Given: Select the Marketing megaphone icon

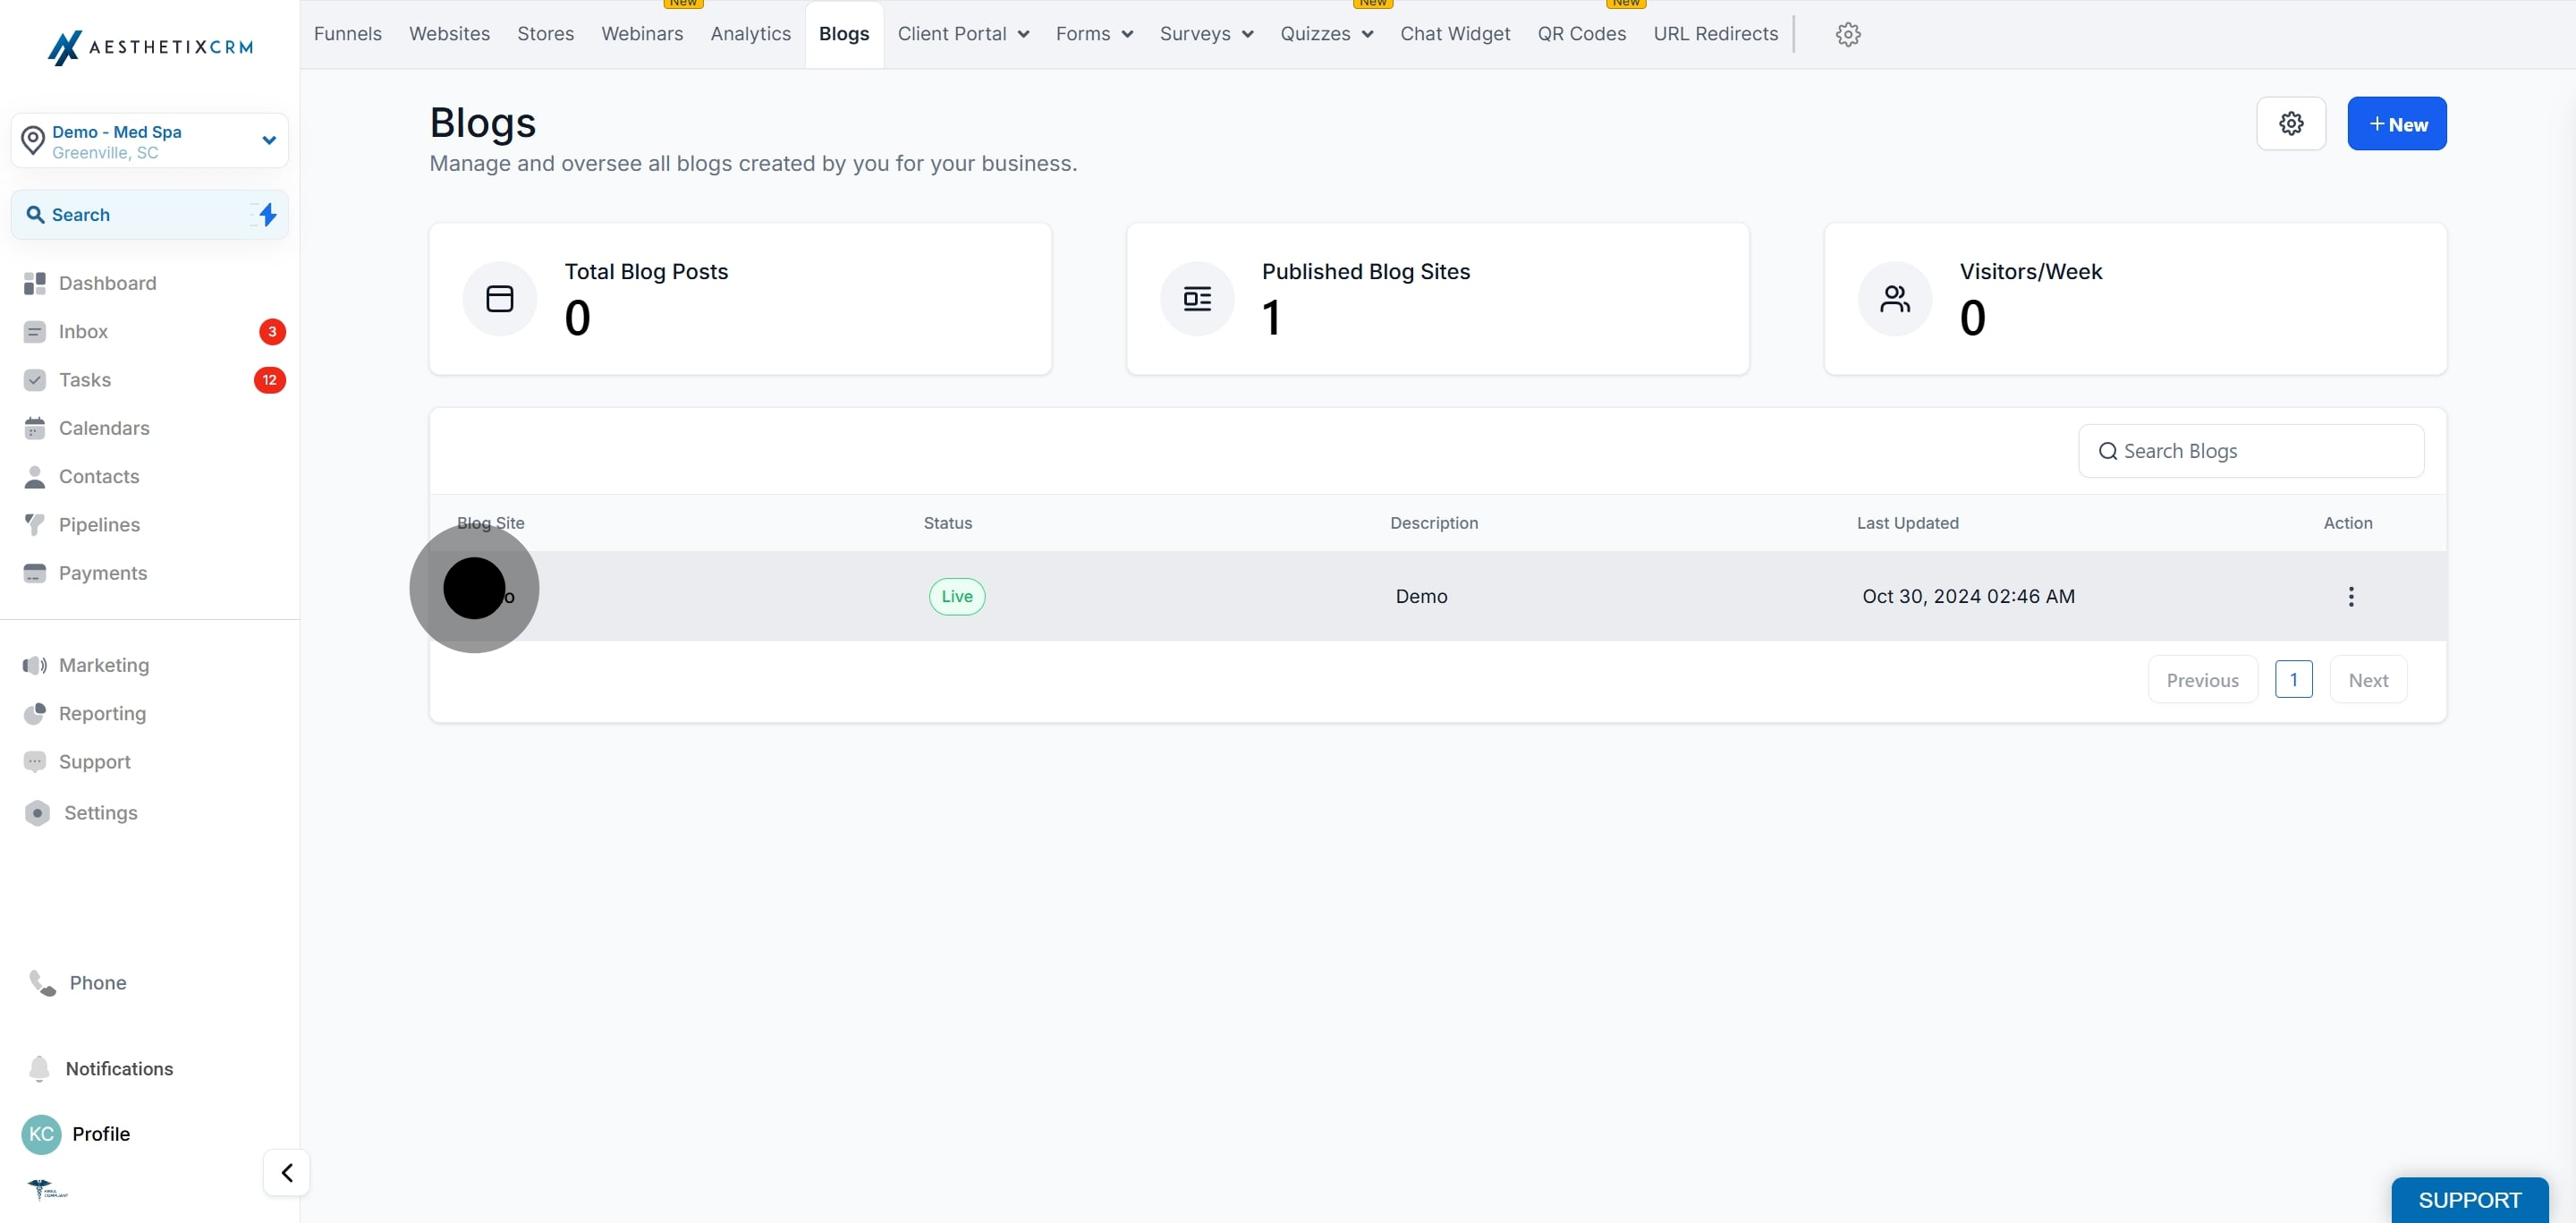Looking at the screenshot, I should click(x=35, y=665).
